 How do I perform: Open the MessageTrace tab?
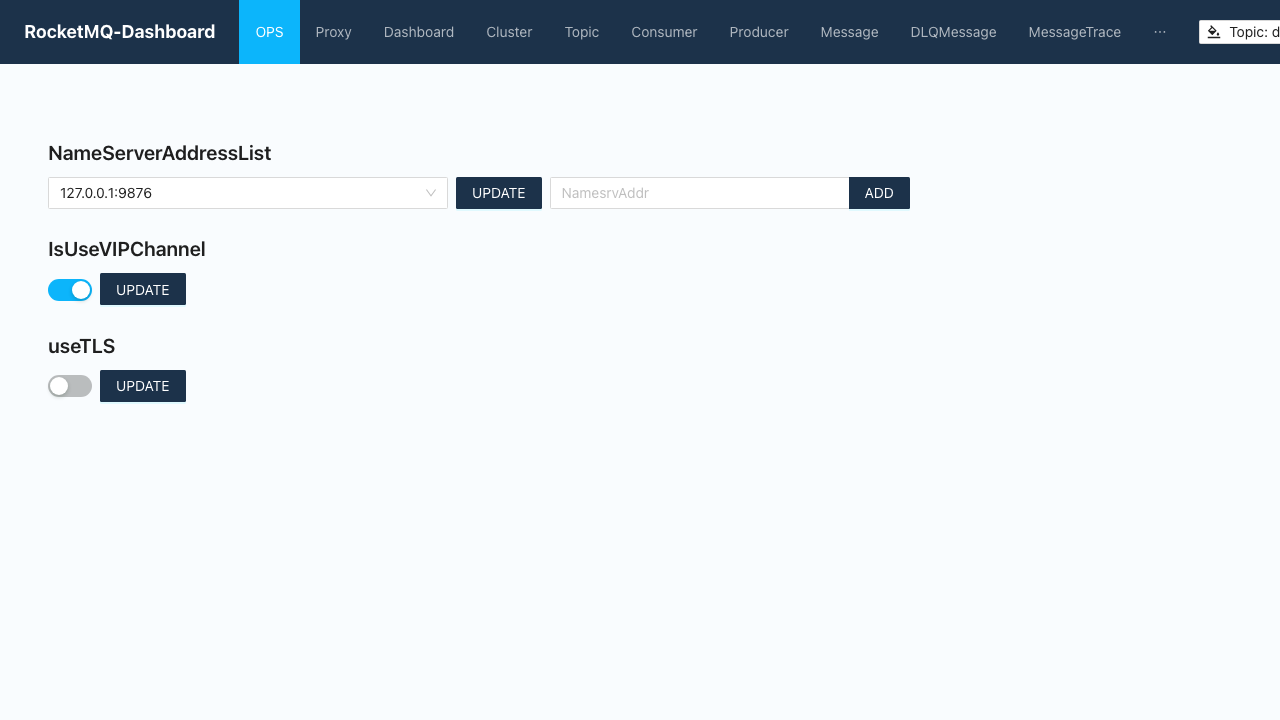coord(1074,32)
